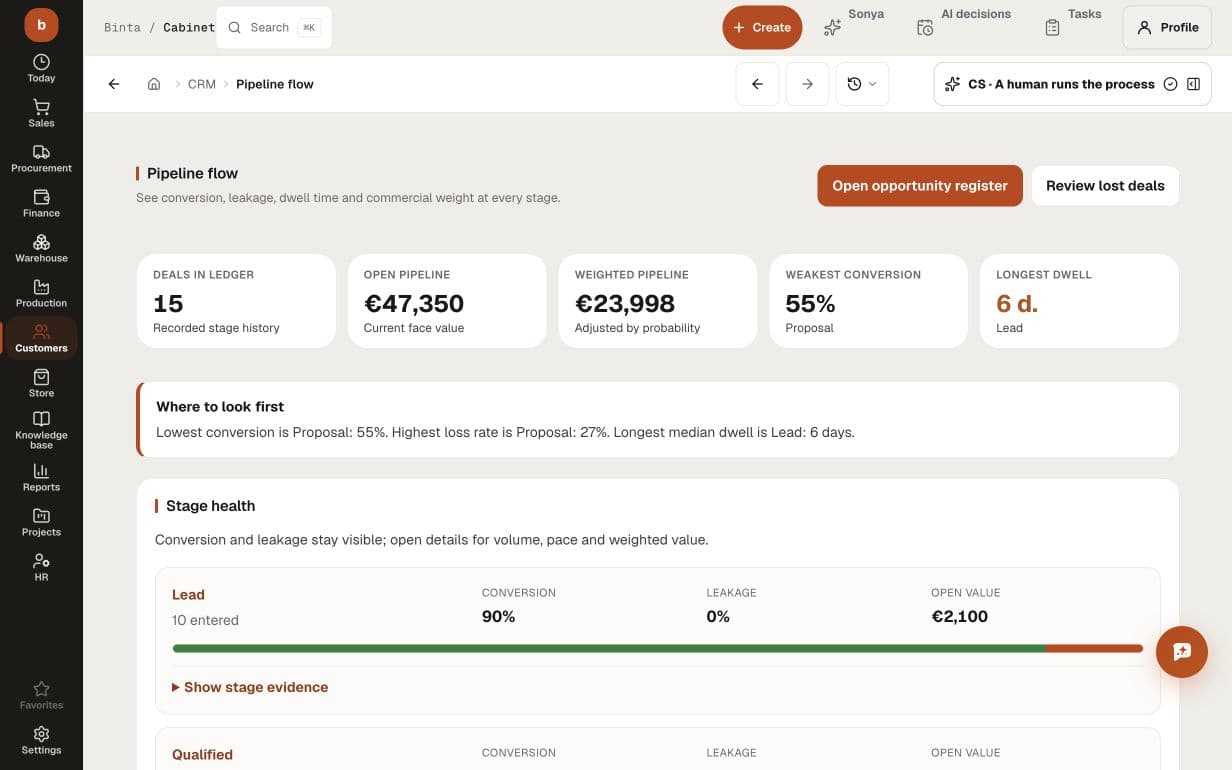
Task: Open Store in the sidebar
Action: click(41, 383)
